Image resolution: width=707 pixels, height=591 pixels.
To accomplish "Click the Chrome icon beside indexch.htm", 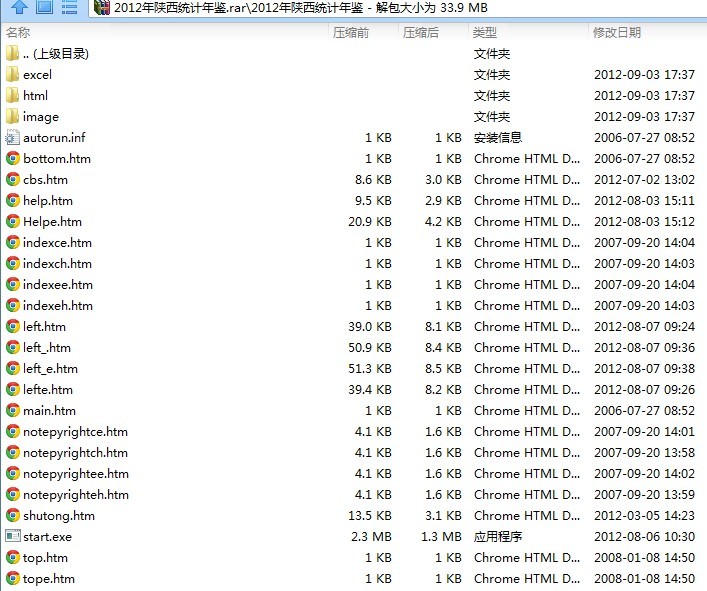I will [13, 263].
